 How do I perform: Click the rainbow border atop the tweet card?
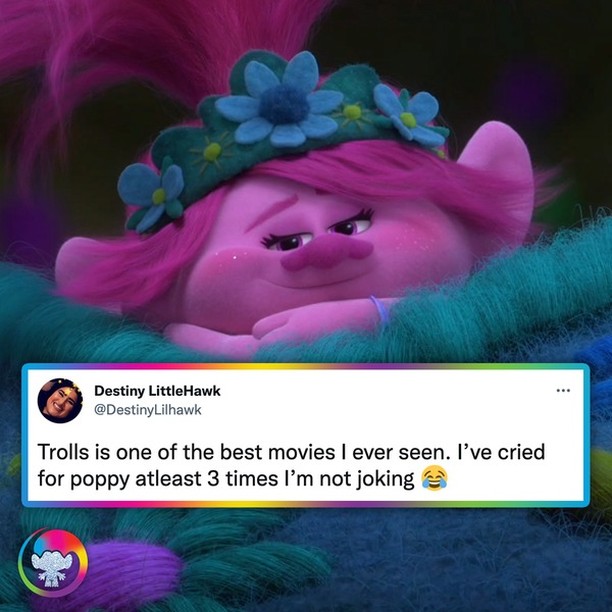306,366
